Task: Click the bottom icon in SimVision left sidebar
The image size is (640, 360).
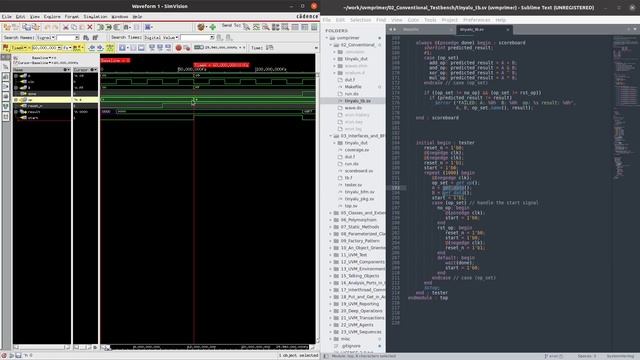Action: pos(6,116)
